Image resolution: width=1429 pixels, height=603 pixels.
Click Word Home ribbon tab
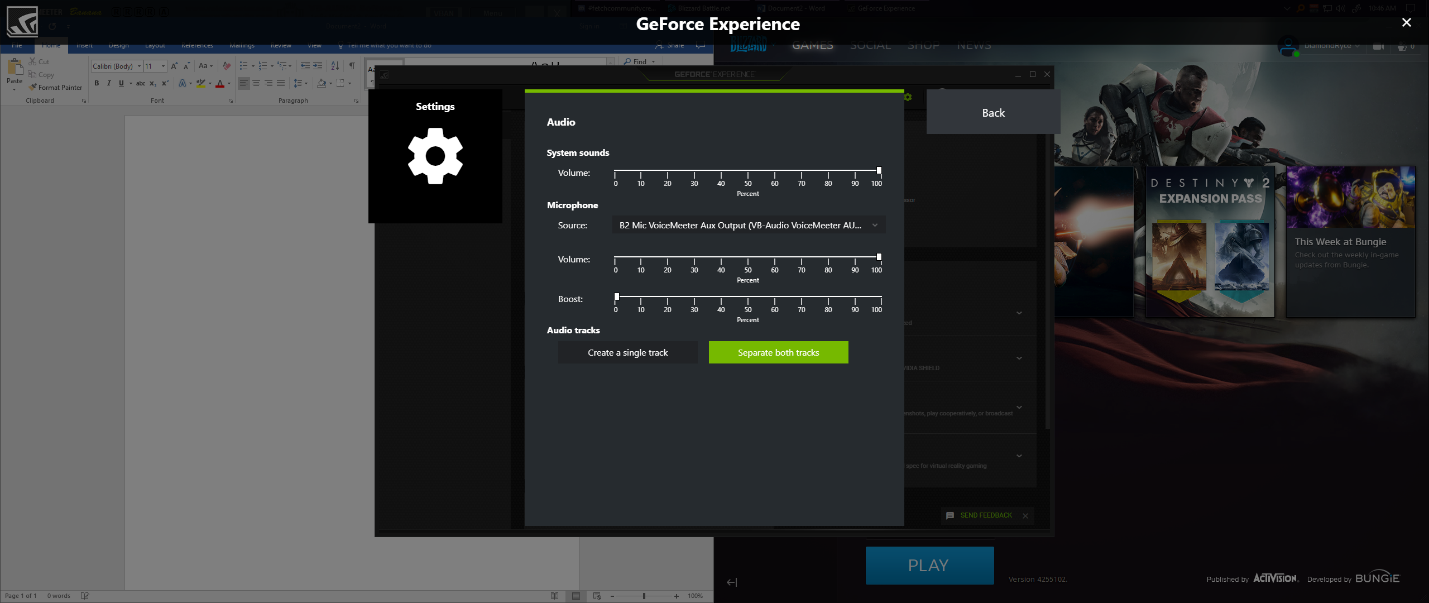[51, 45]
